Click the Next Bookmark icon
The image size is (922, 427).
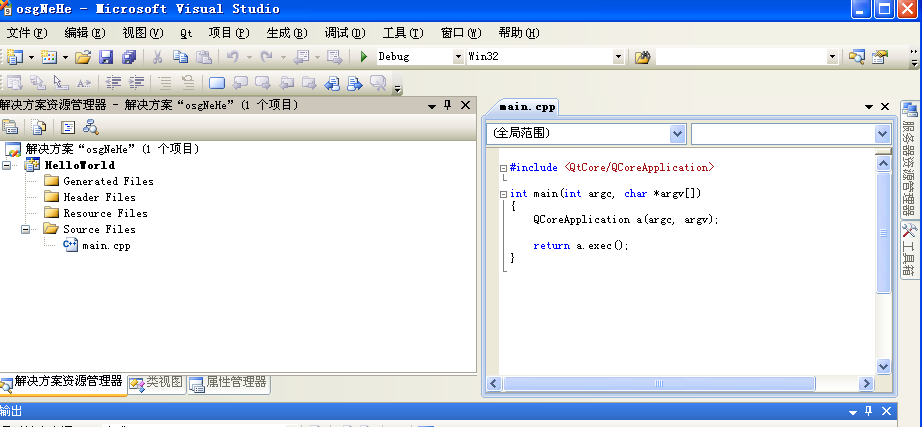click(x=263, y=83)
